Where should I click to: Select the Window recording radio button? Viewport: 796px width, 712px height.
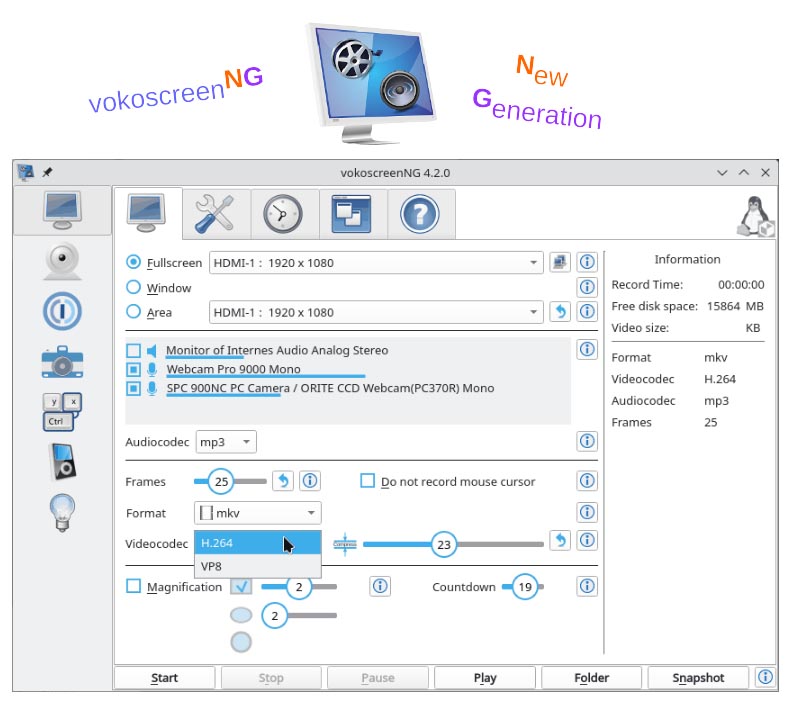pyautogui.click(x=134, y=288)
